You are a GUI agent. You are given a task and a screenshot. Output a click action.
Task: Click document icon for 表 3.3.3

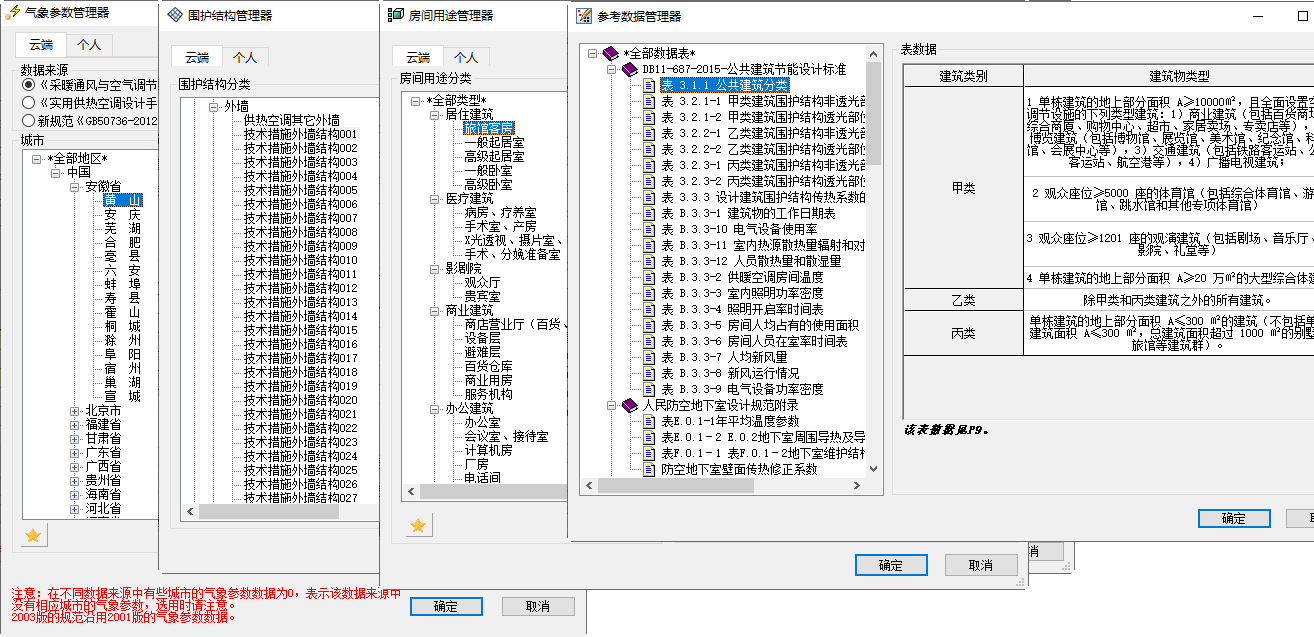[649, 198]
